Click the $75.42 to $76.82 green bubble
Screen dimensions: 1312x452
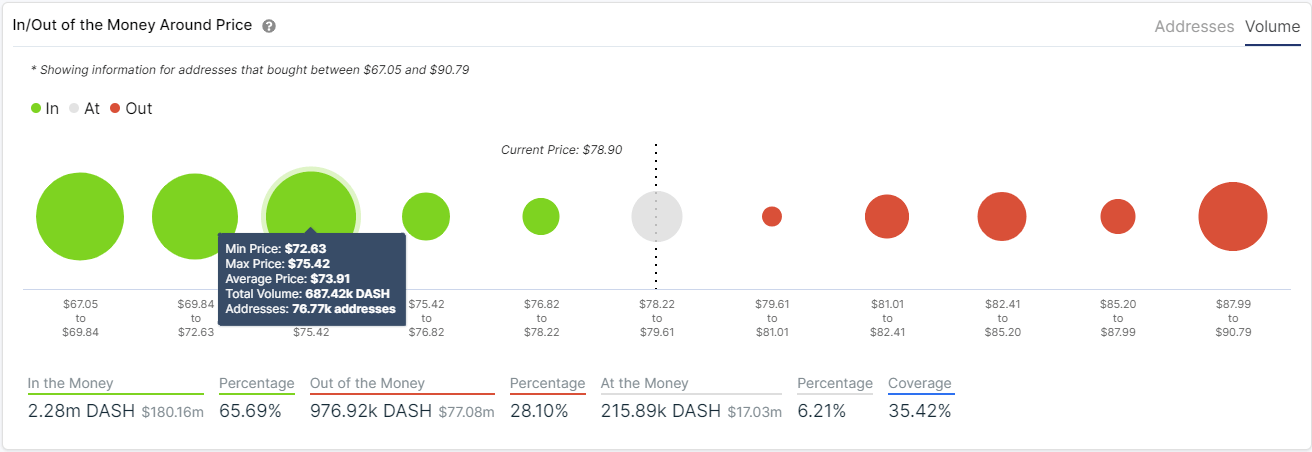426,217
